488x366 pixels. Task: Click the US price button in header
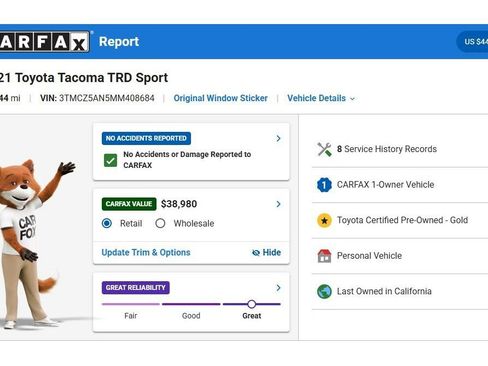(472, 42)
